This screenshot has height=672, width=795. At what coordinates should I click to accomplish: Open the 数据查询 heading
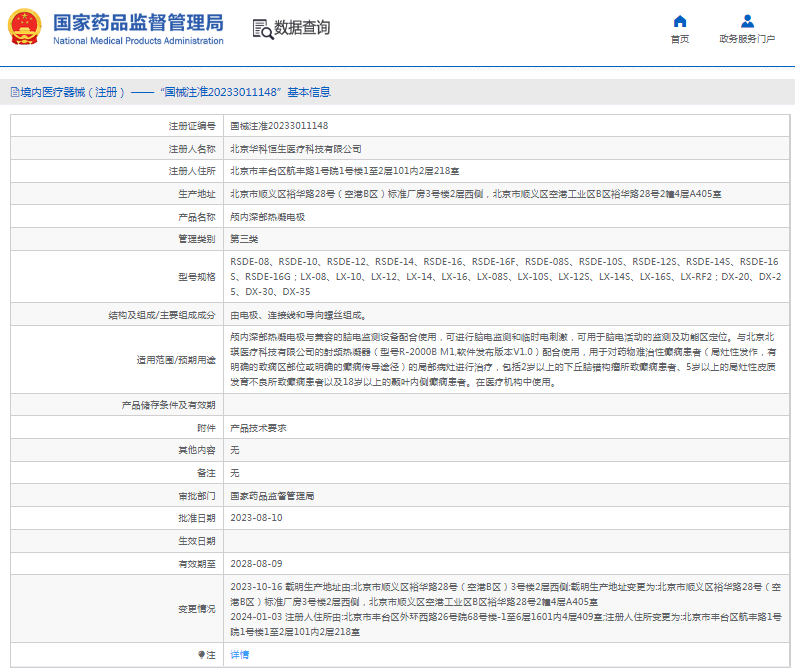click(x=302, y=27)
